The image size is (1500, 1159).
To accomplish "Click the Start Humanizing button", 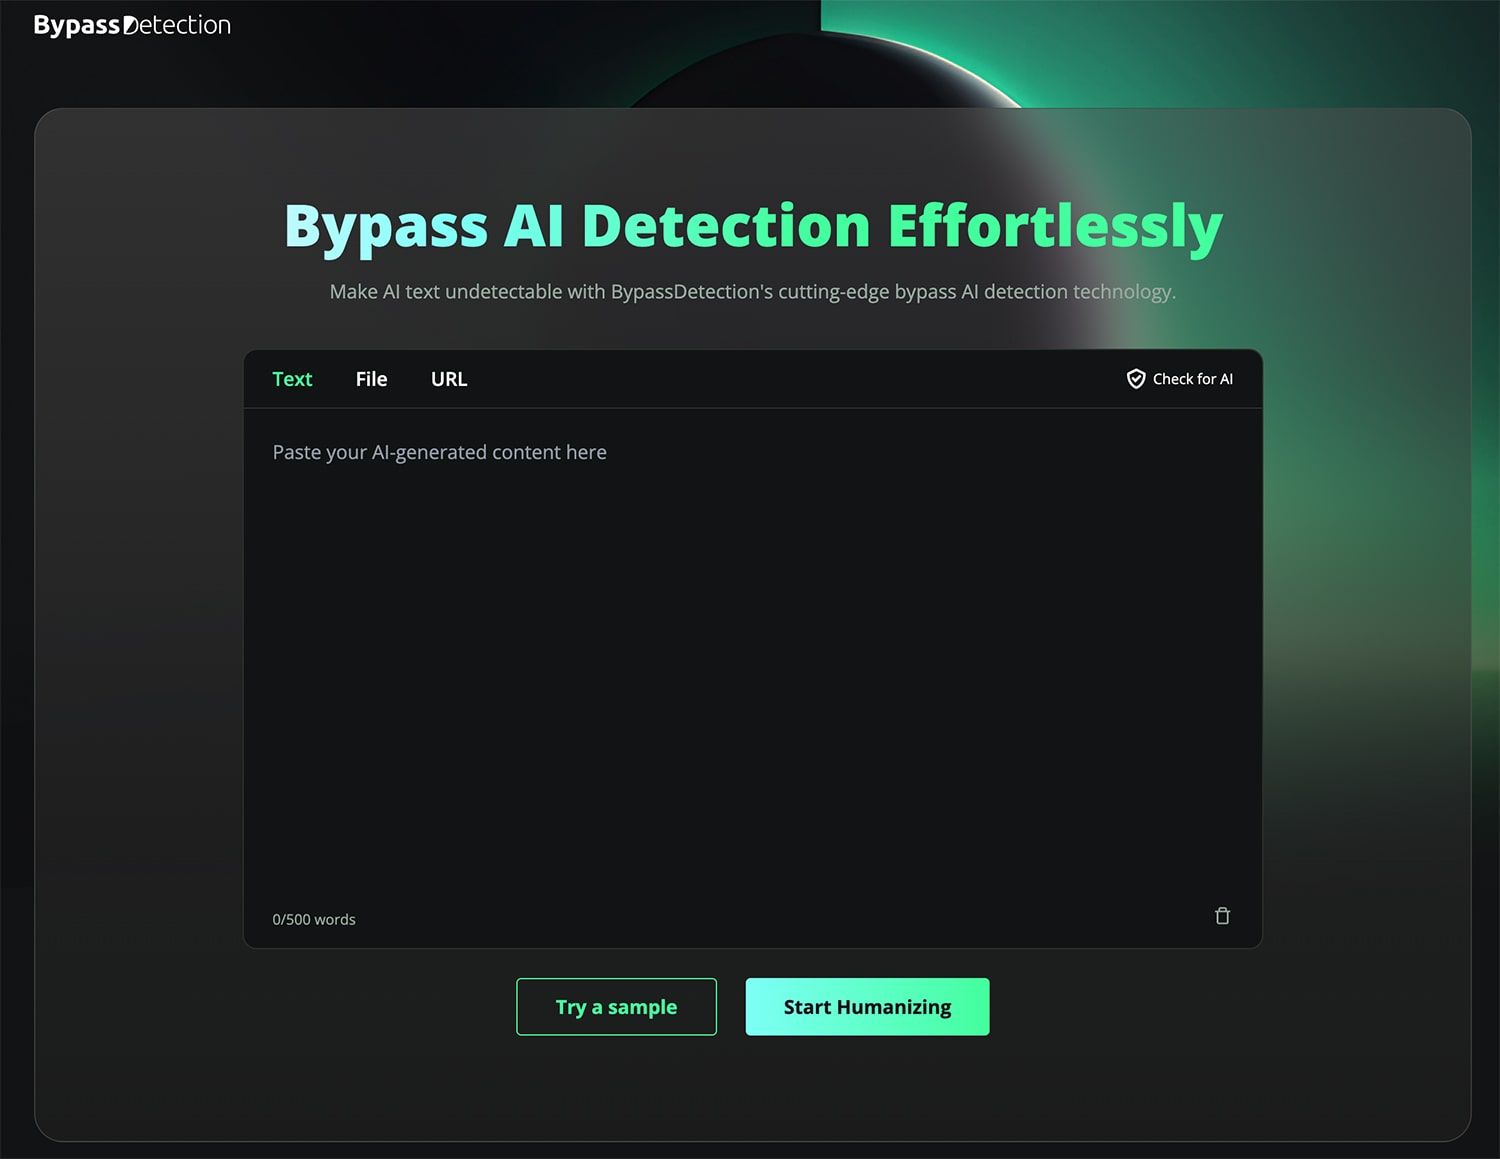I will 867,1007.
